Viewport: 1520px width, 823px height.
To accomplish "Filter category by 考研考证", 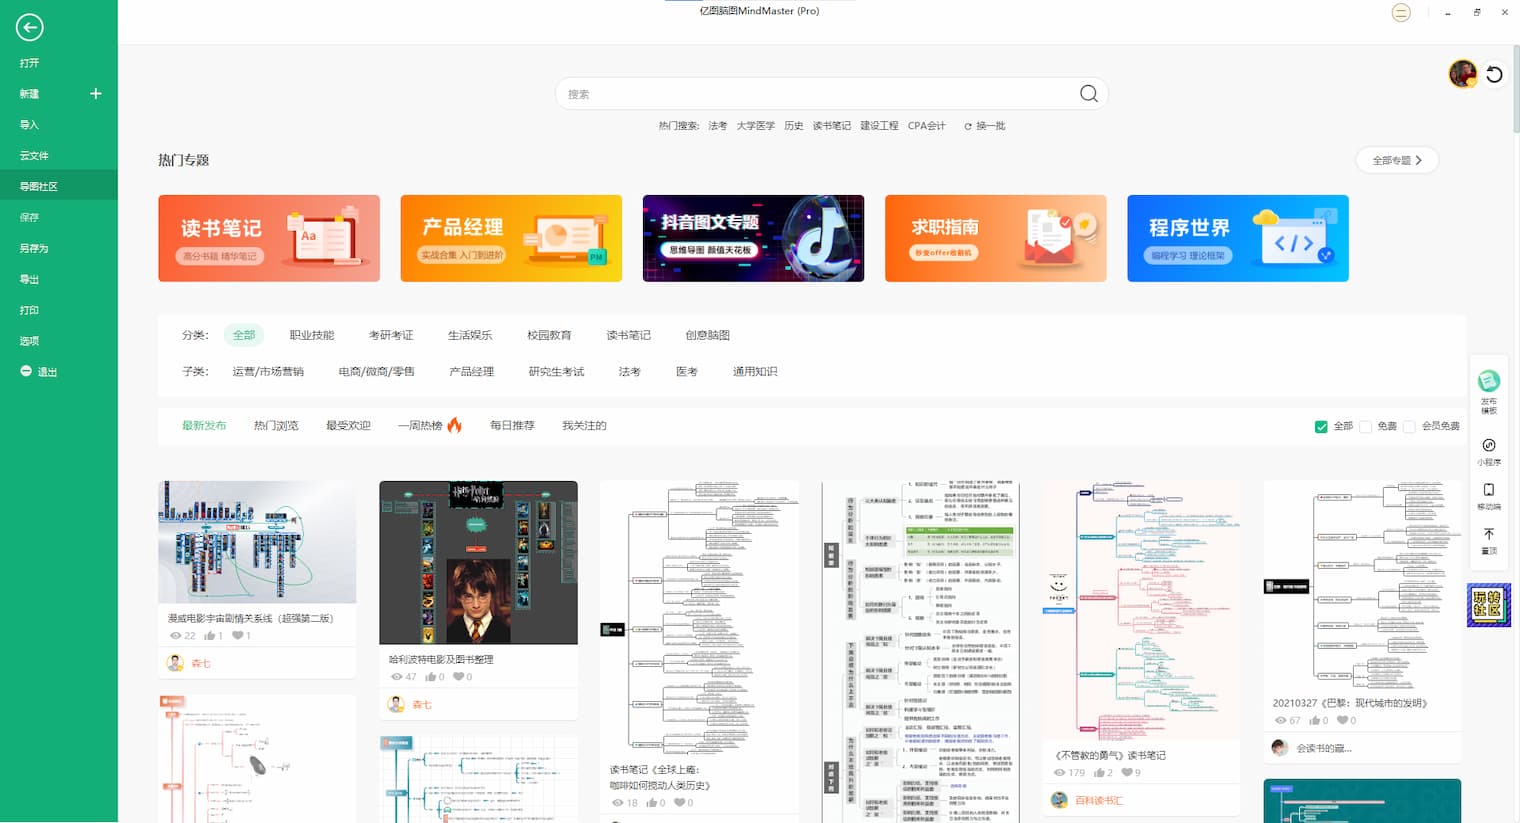I will pyautogui.click(x=391, y=335).
